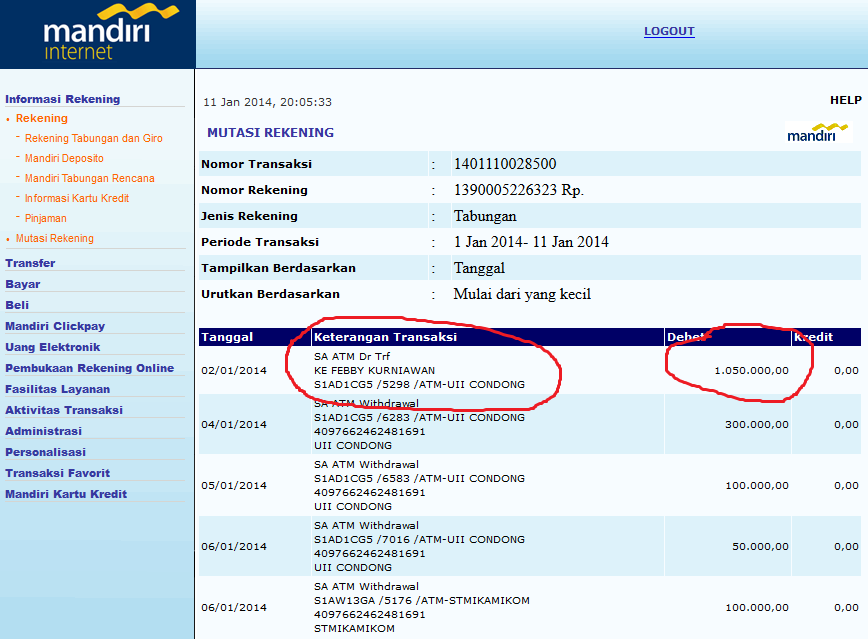Open Mandiri Kartu Kredit menu
The width and height of the screenshot is (868, 639).
66,494
